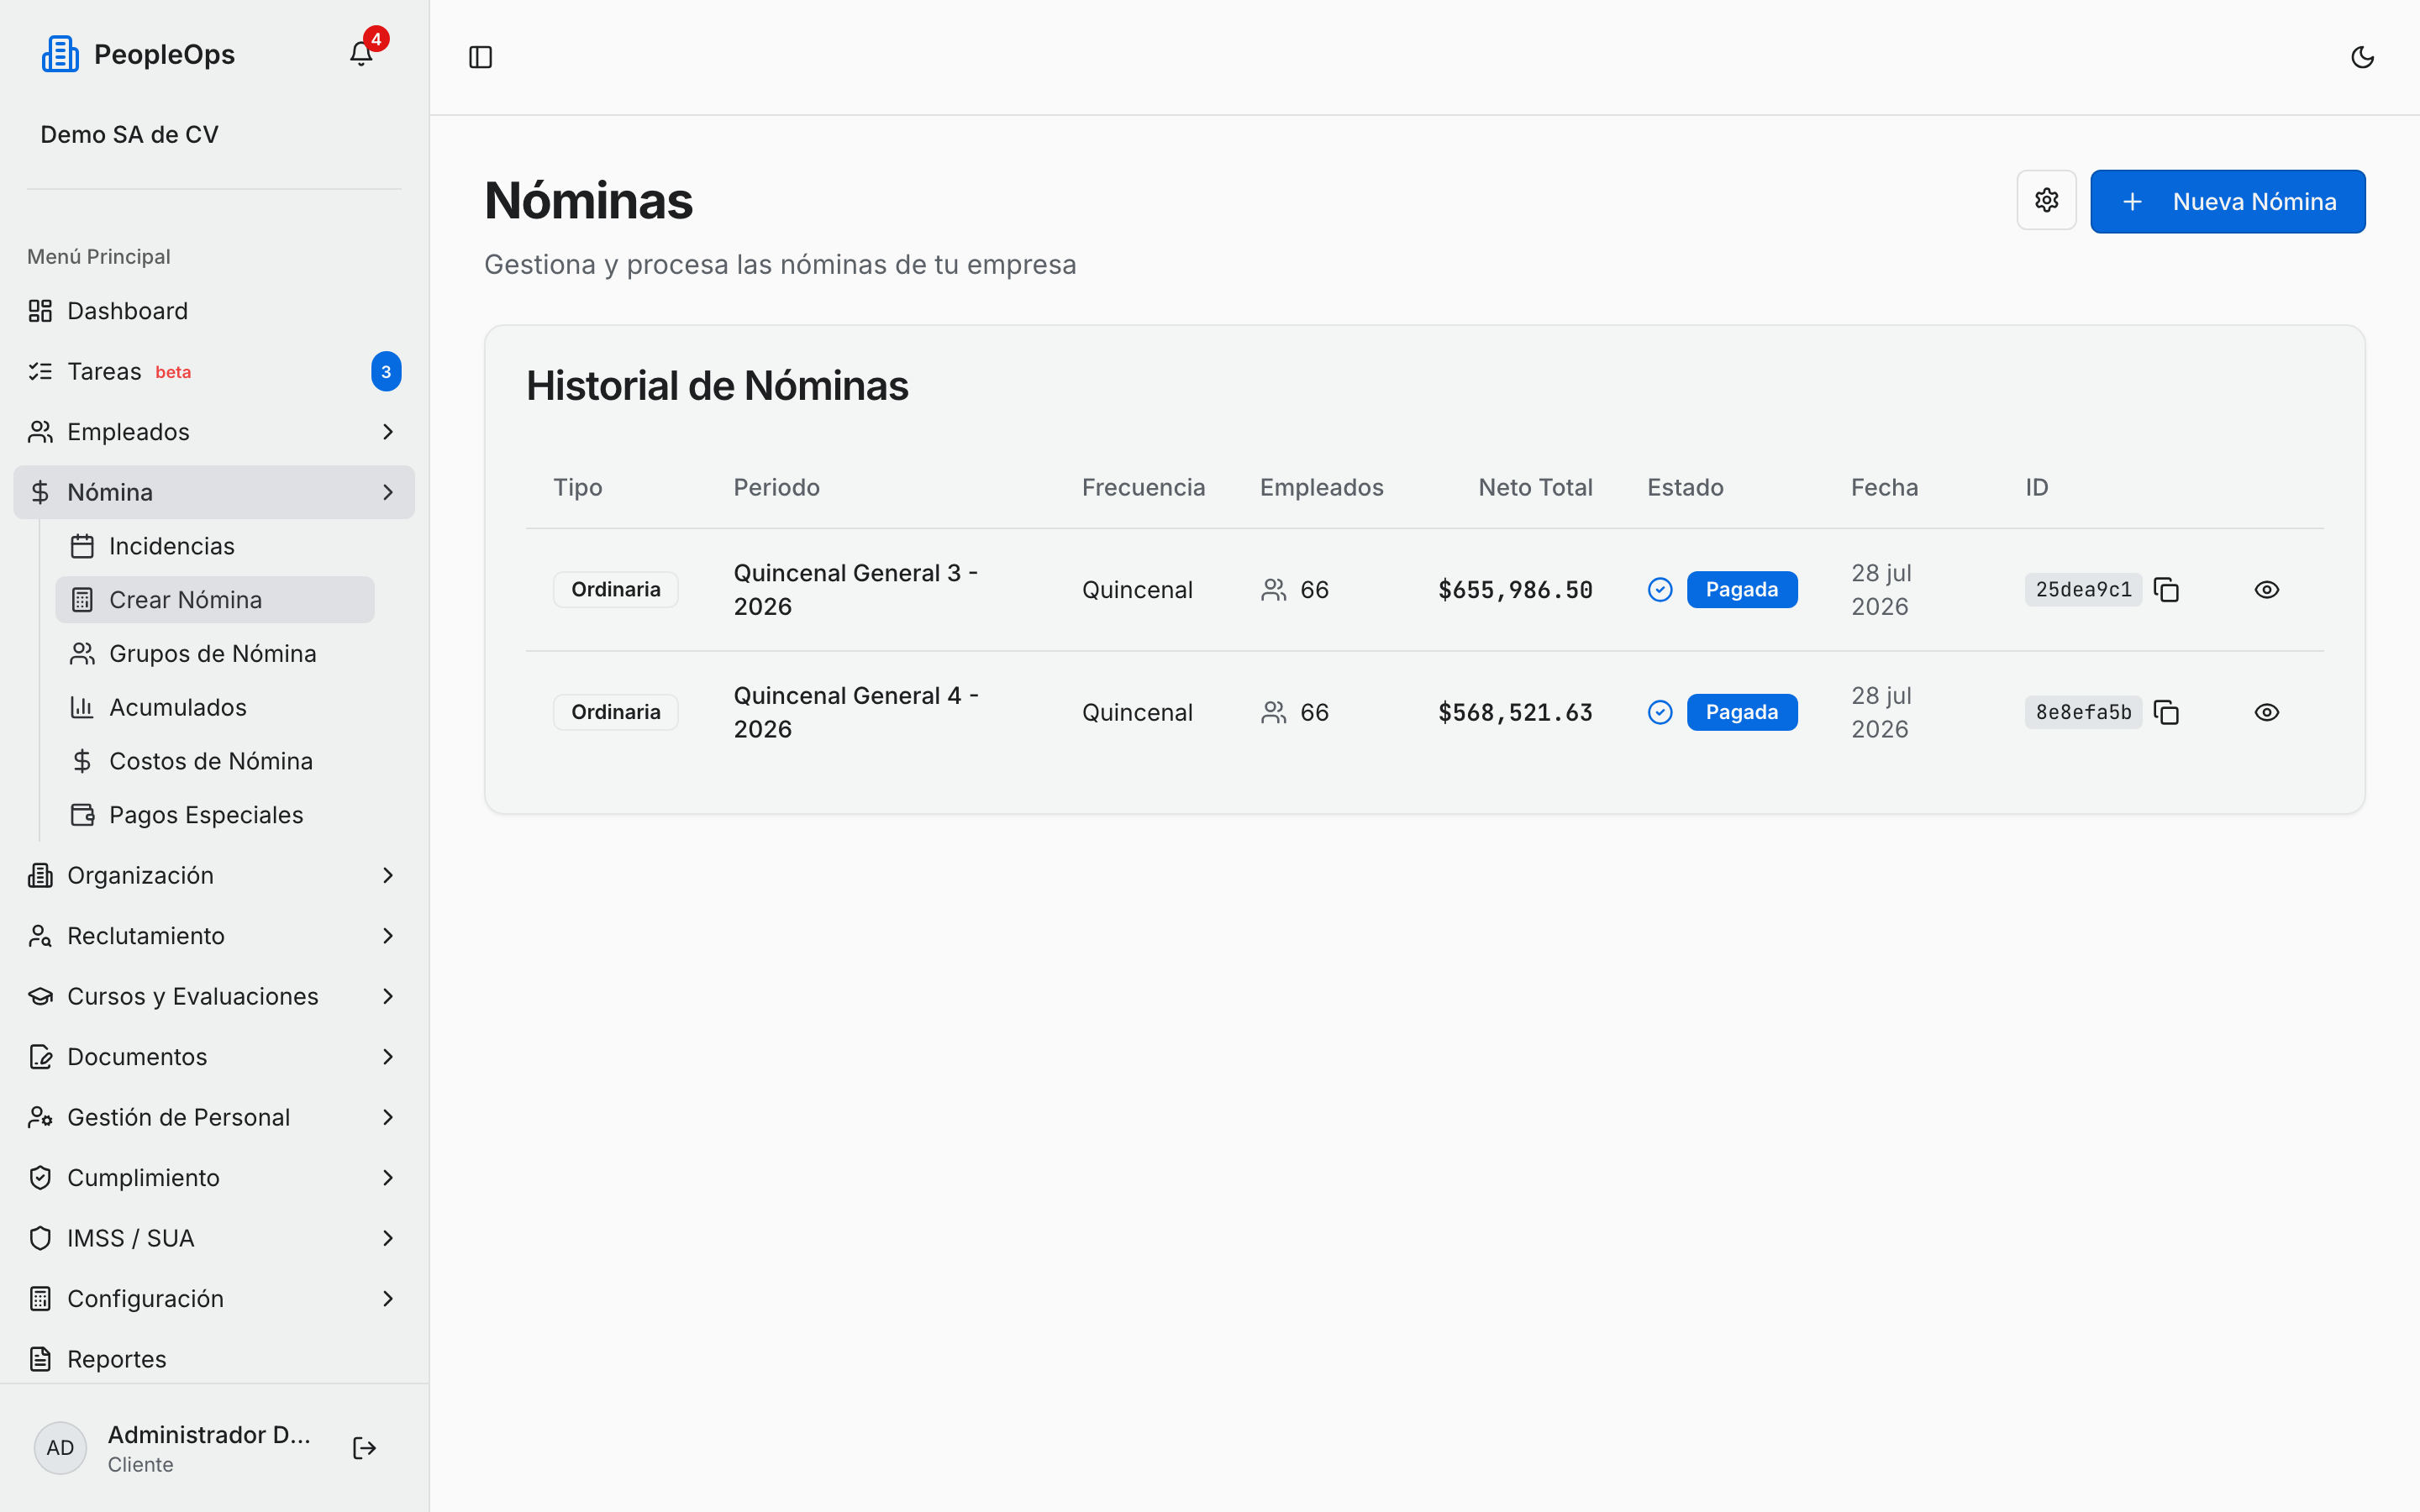Click the paid check circle in Quincenal General 3 row
The height and width of the screenshot is (1512, 2420).
(x=1660, y=590)
